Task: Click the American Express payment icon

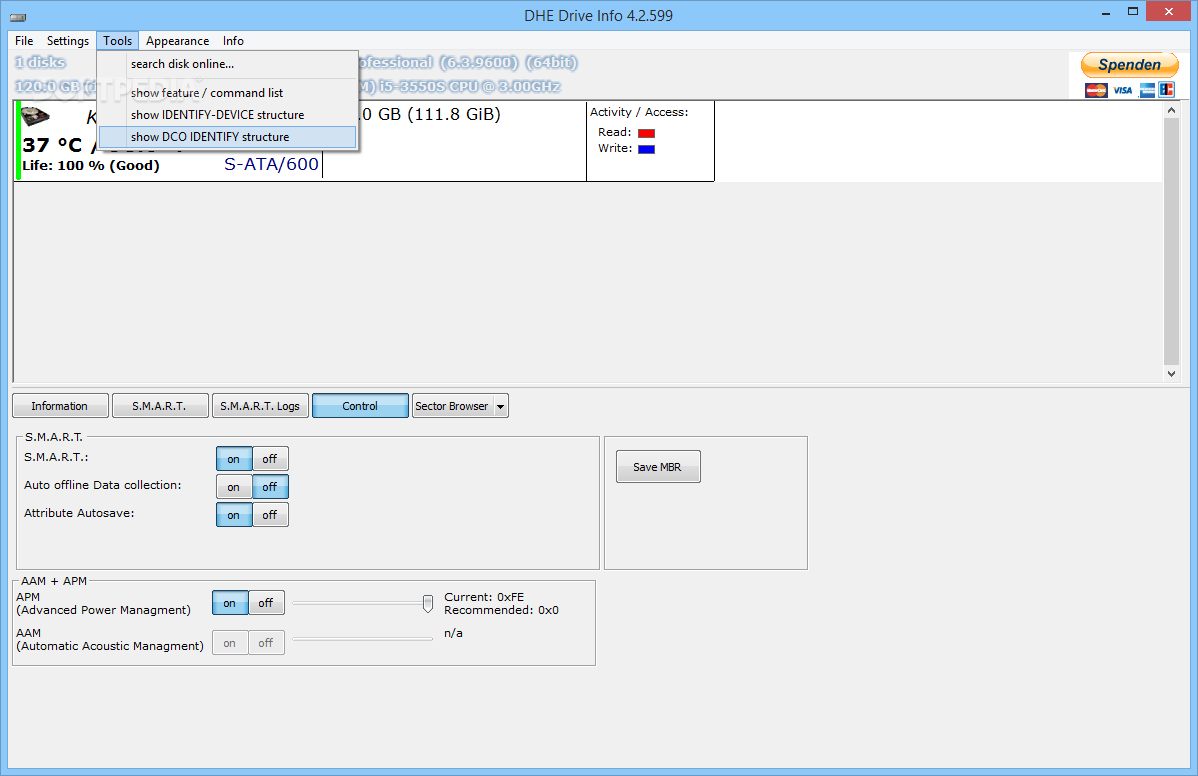Action: tap(1147, 90)
